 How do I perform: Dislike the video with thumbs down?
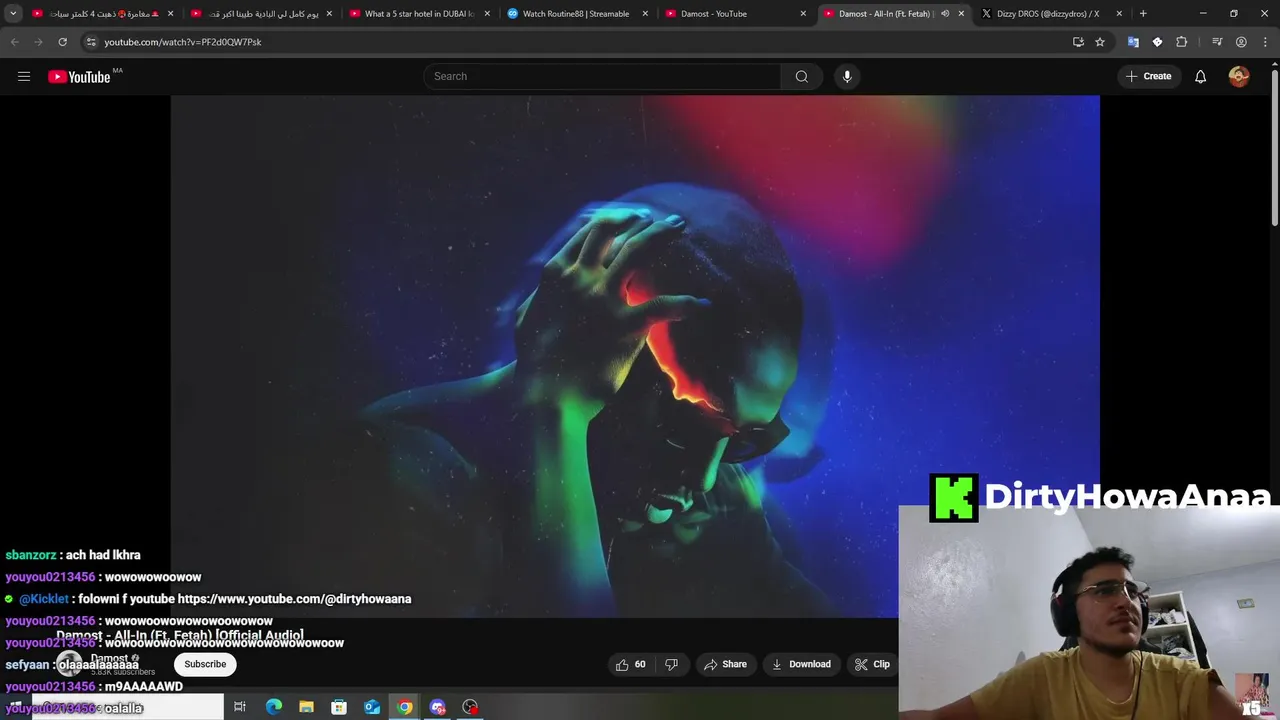click(x=672, y=664)
